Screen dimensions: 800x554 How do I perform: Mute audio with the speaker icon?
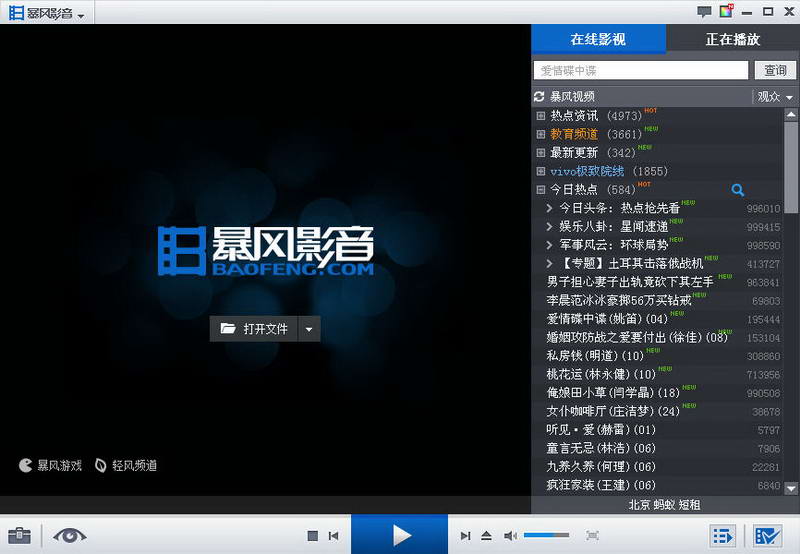[510, 536]
